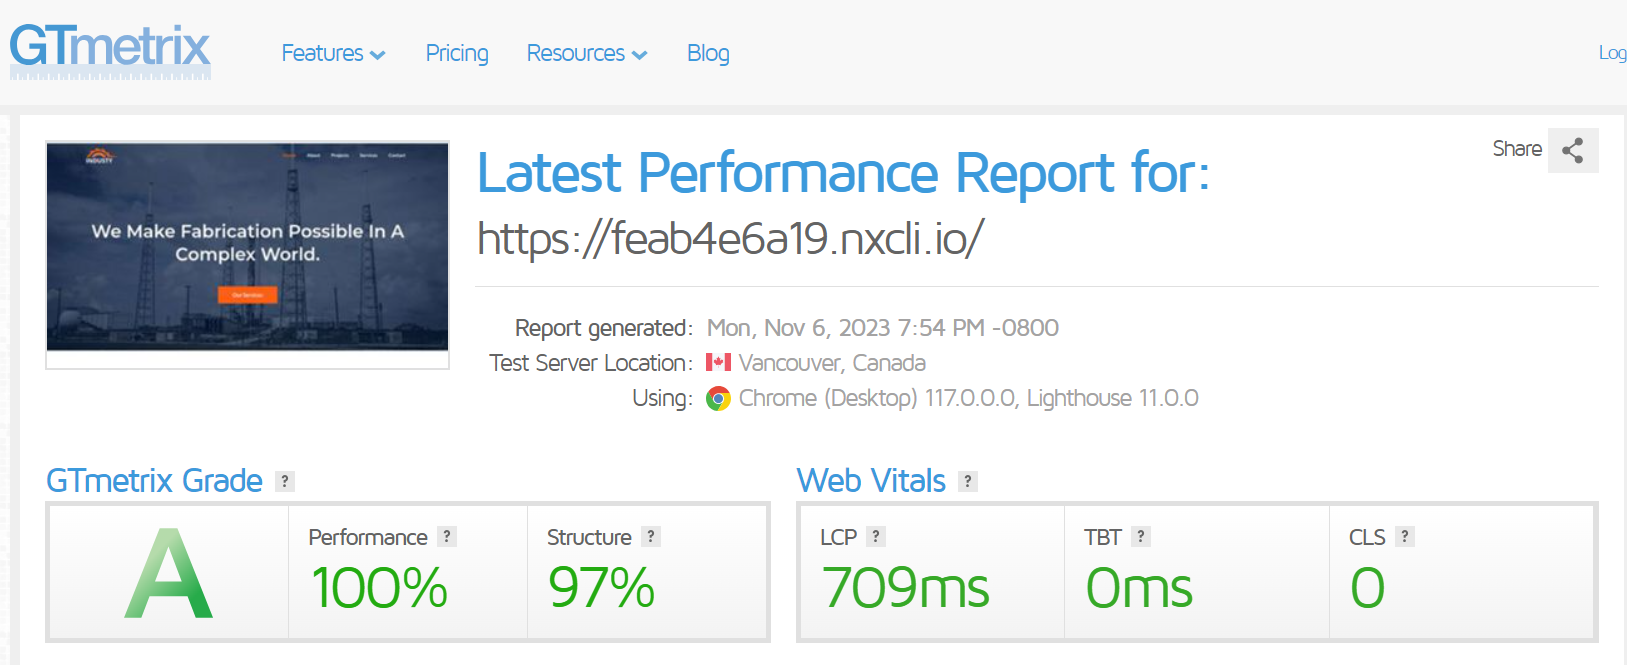Click Performance score help icon
Image resolution: width=1627 pixels, height=665 pixels.
[x=447, y=537]
